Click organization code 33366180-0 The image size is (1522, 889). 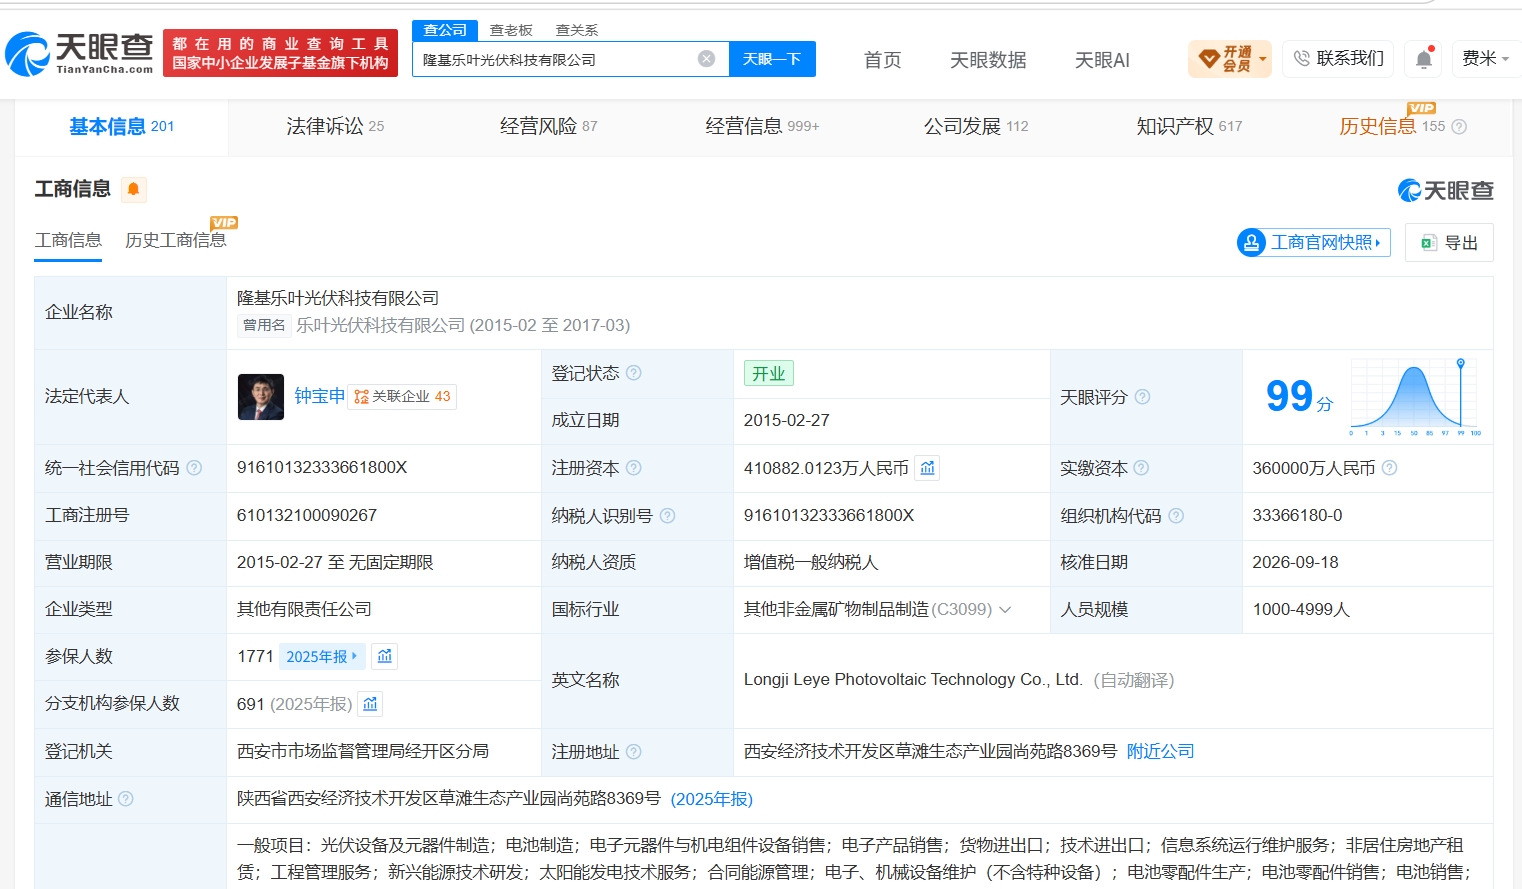pos(1297,516)
